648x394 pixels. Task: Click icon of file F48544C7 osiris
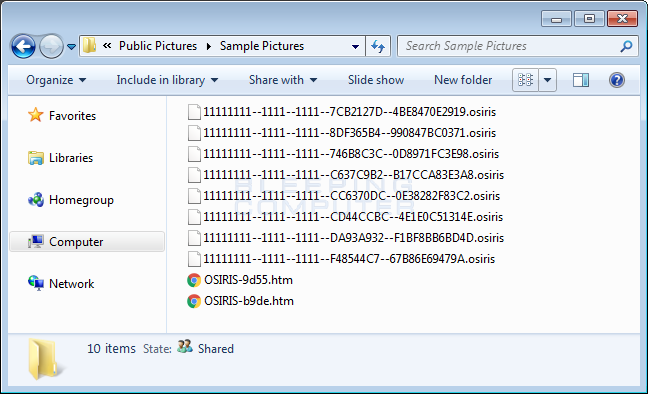[194, 259]
